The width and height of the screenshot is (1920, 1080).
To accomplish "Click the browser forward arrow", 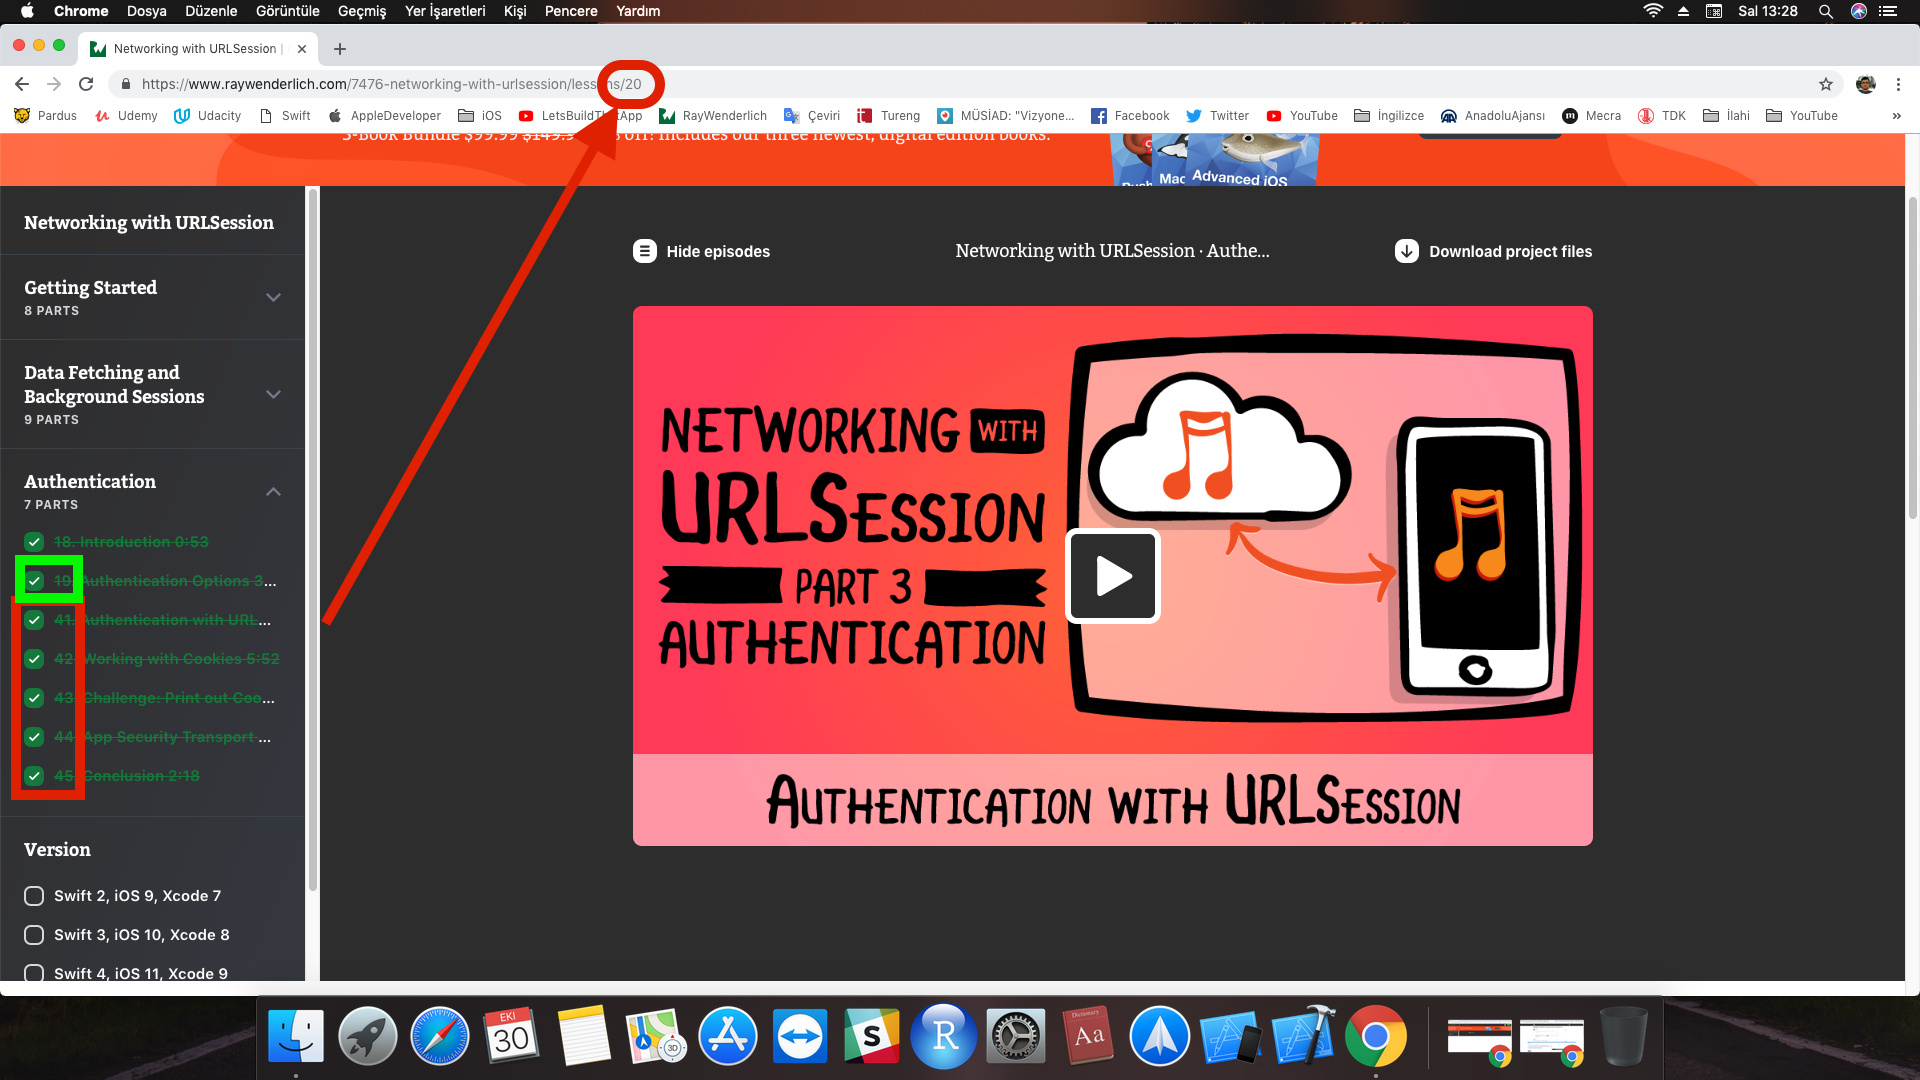I will [x=54, y=84].
